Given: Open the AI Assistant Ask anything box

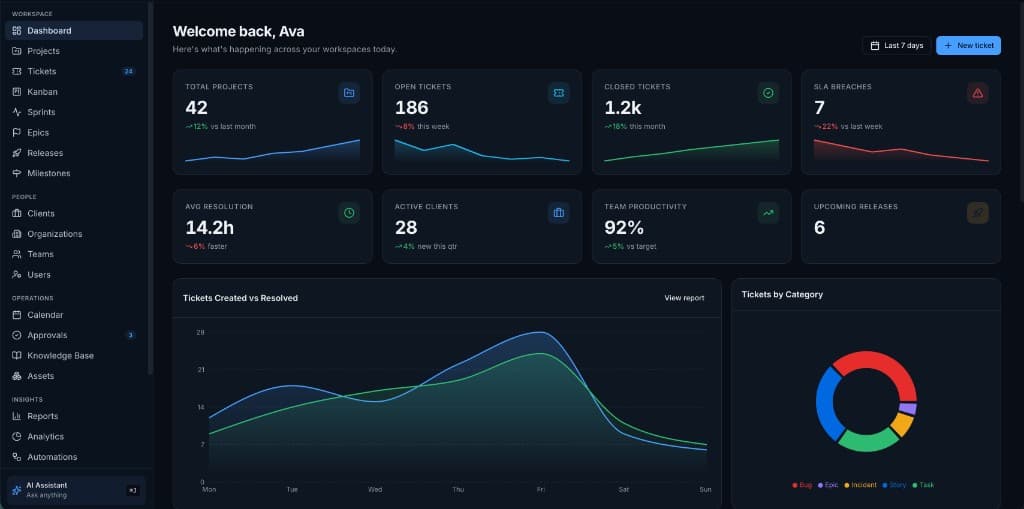Looking at the screenshot, I should tap(76, 490).
